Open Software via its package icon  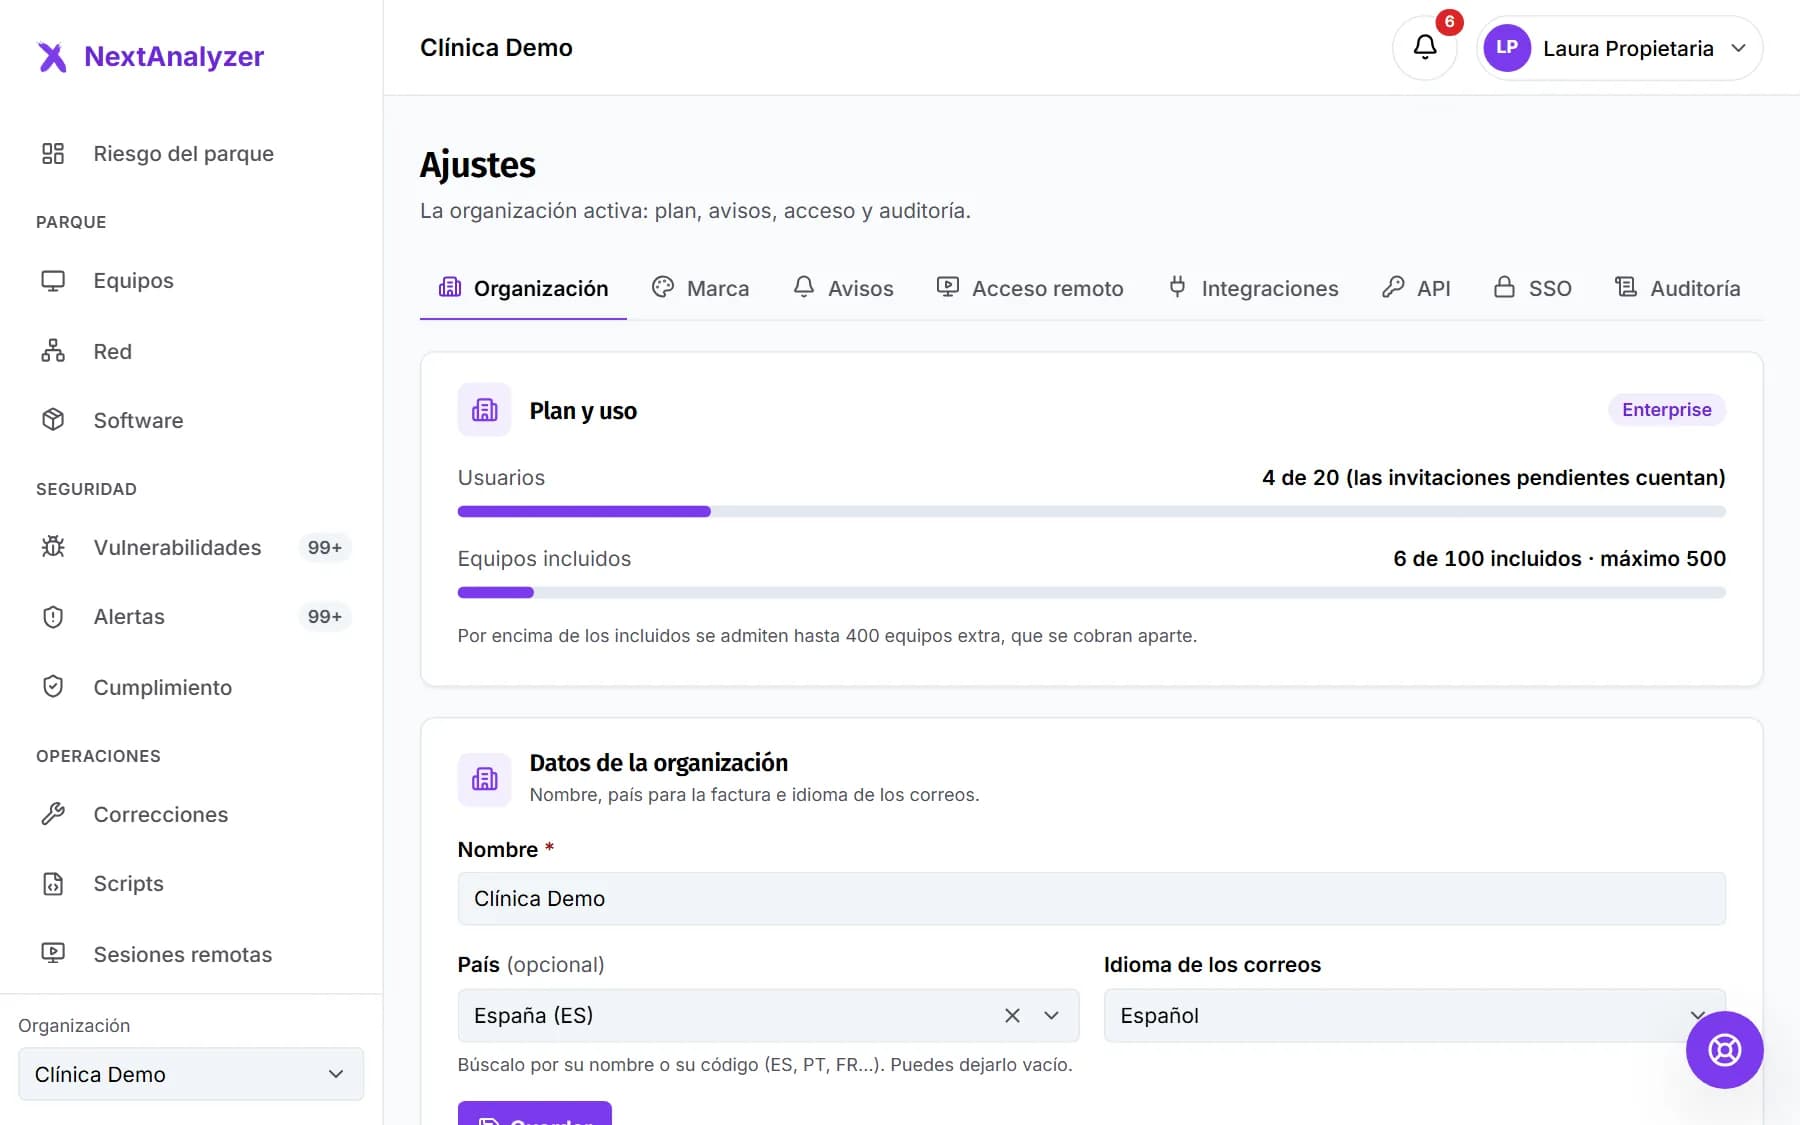coord(53,420)
